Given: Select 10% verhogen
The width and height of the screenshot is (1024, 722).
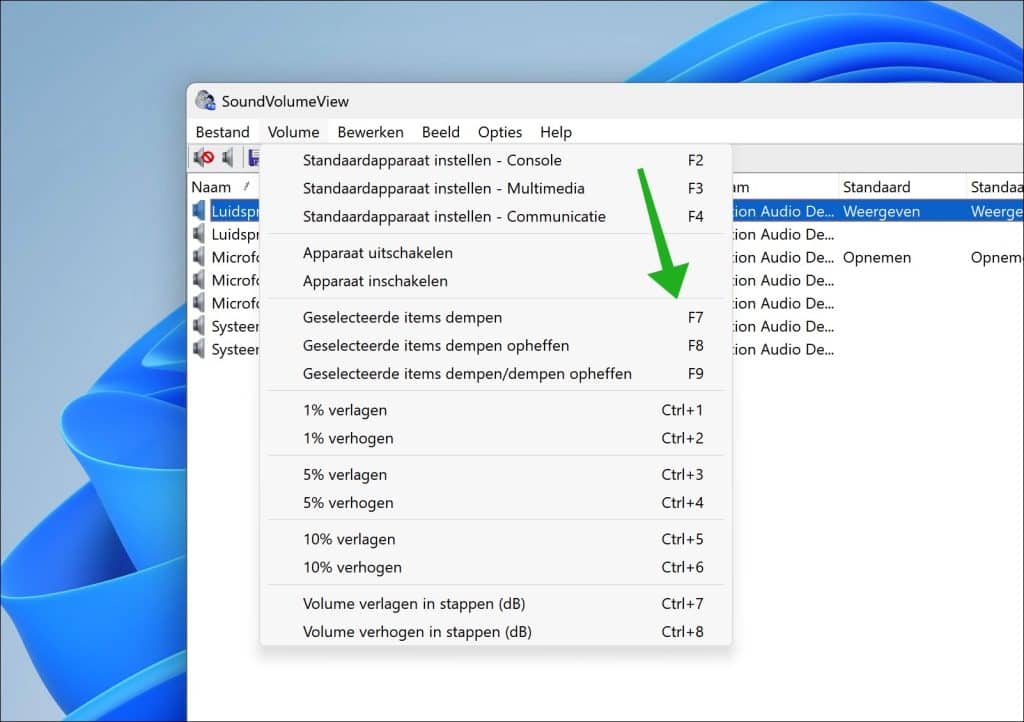Looking at the screenshot, I should pyautogui.click(x=496, y=567).
